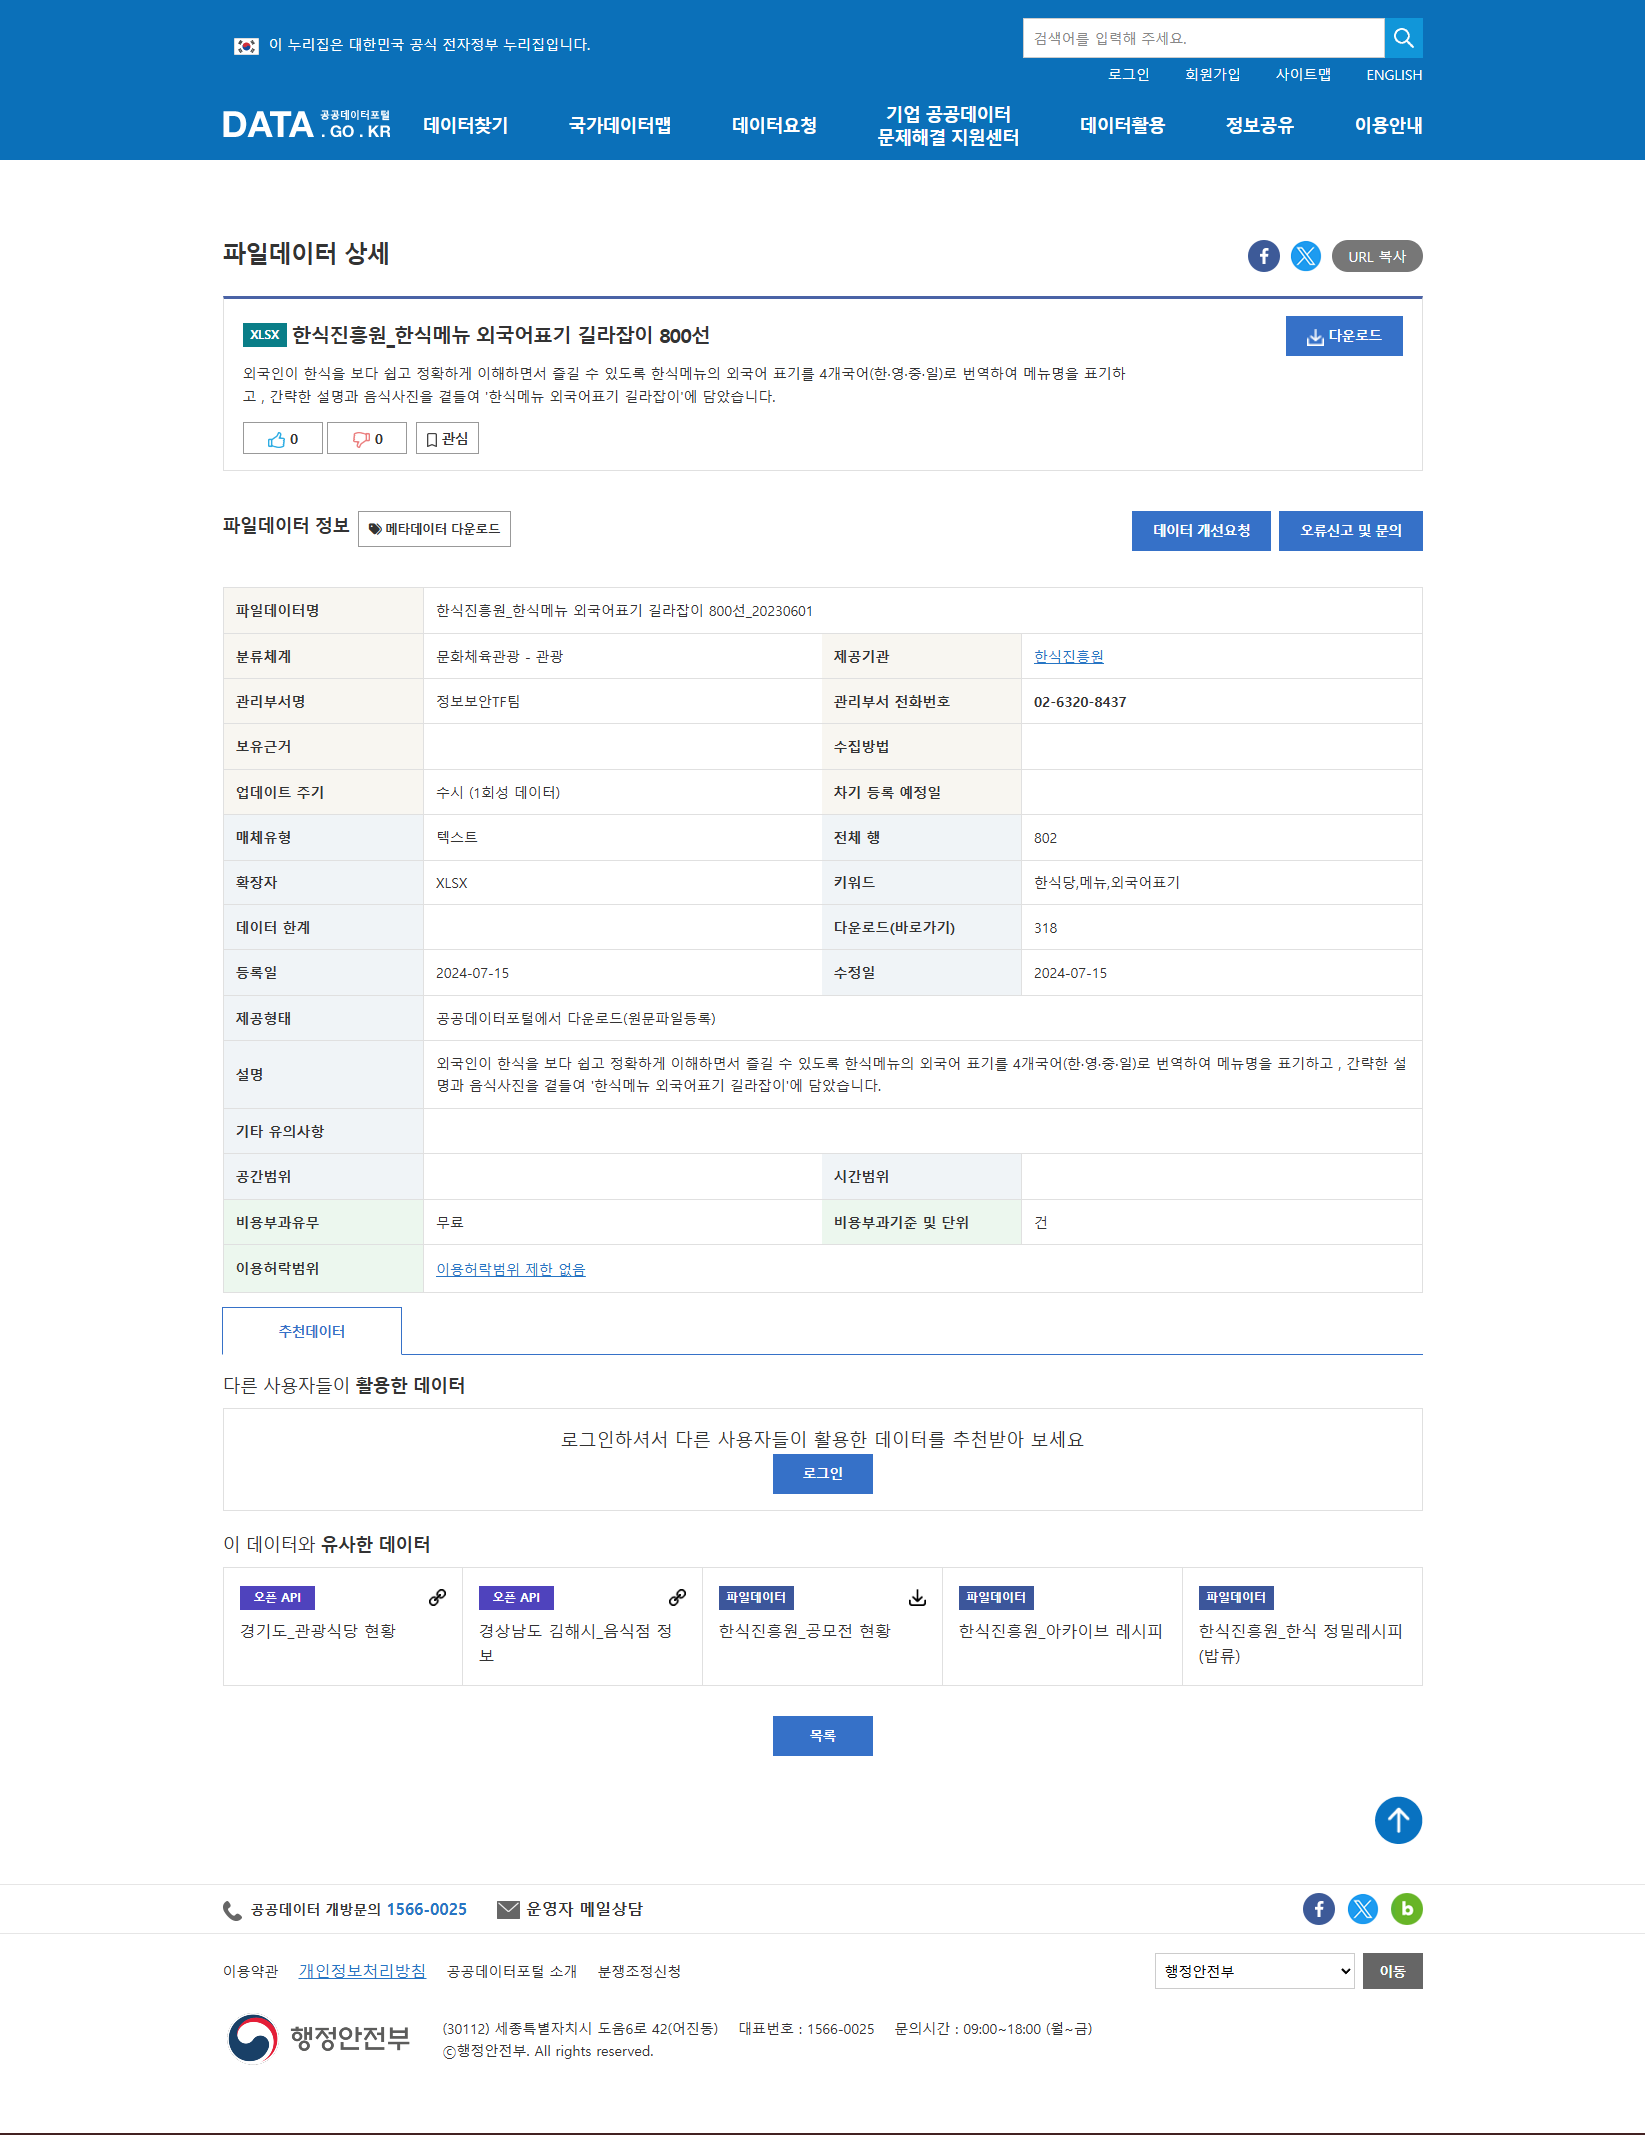Image resolution: width=1645 pixels, height=2138 pixels.
Task: Click the search magnifier icon
Action: (1403, 38)
